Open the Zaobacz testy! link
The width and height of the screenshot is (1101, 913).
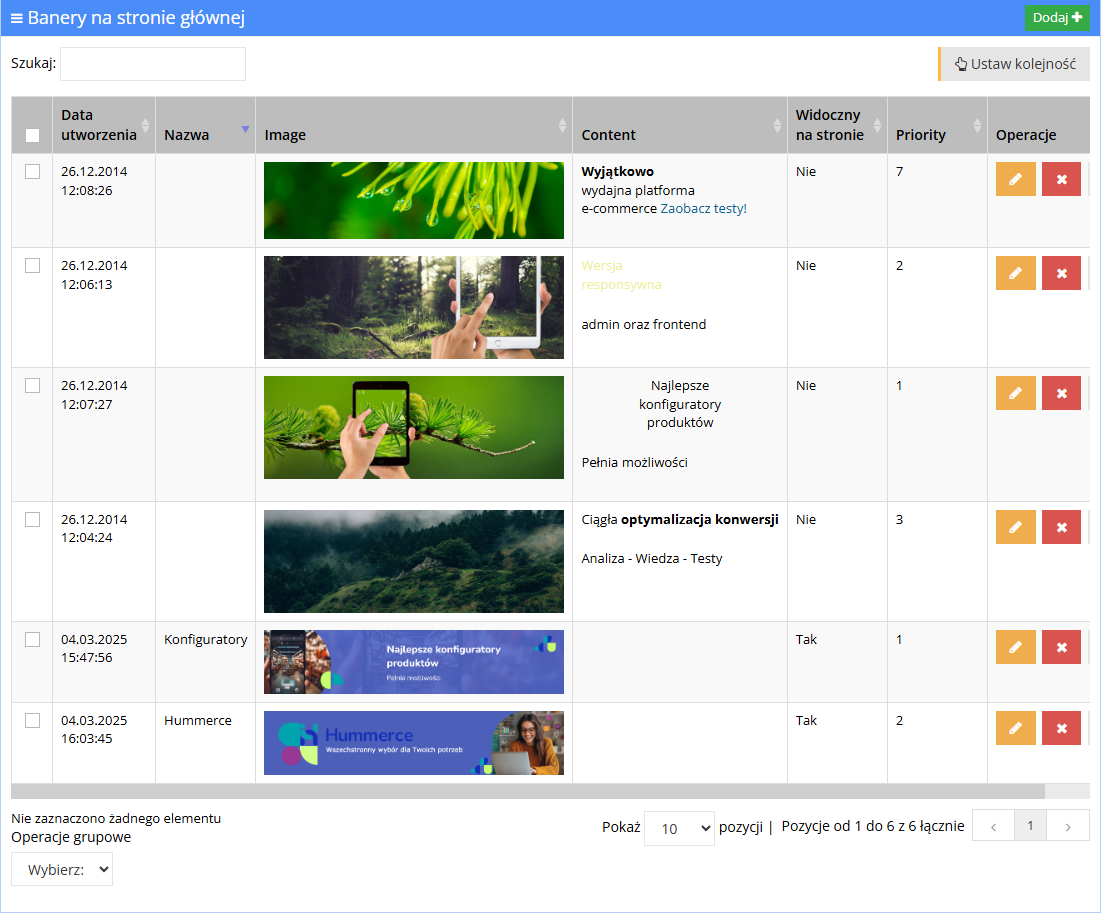point(704,209)
